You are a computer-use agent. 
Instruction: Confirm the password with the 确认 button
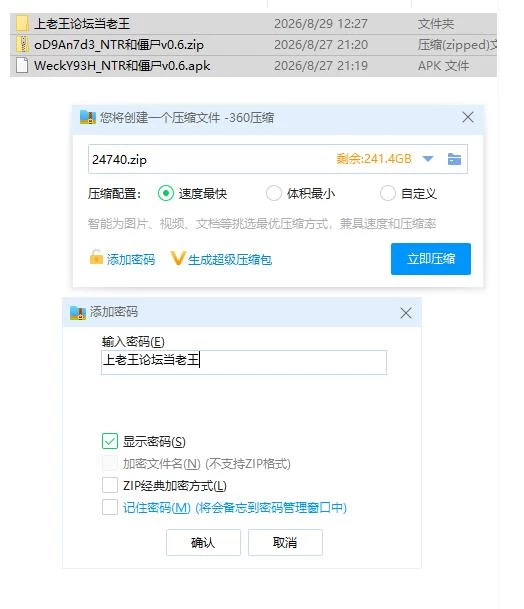pos(203,542)
